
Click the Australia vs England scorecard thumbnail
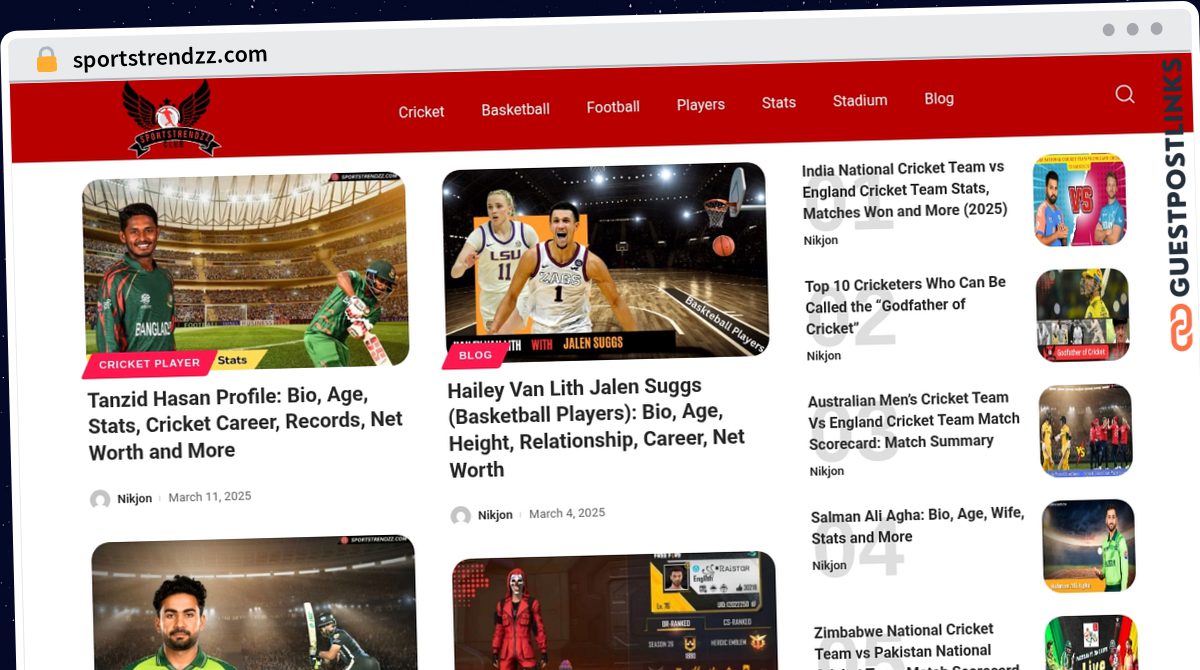point(1086,430)
